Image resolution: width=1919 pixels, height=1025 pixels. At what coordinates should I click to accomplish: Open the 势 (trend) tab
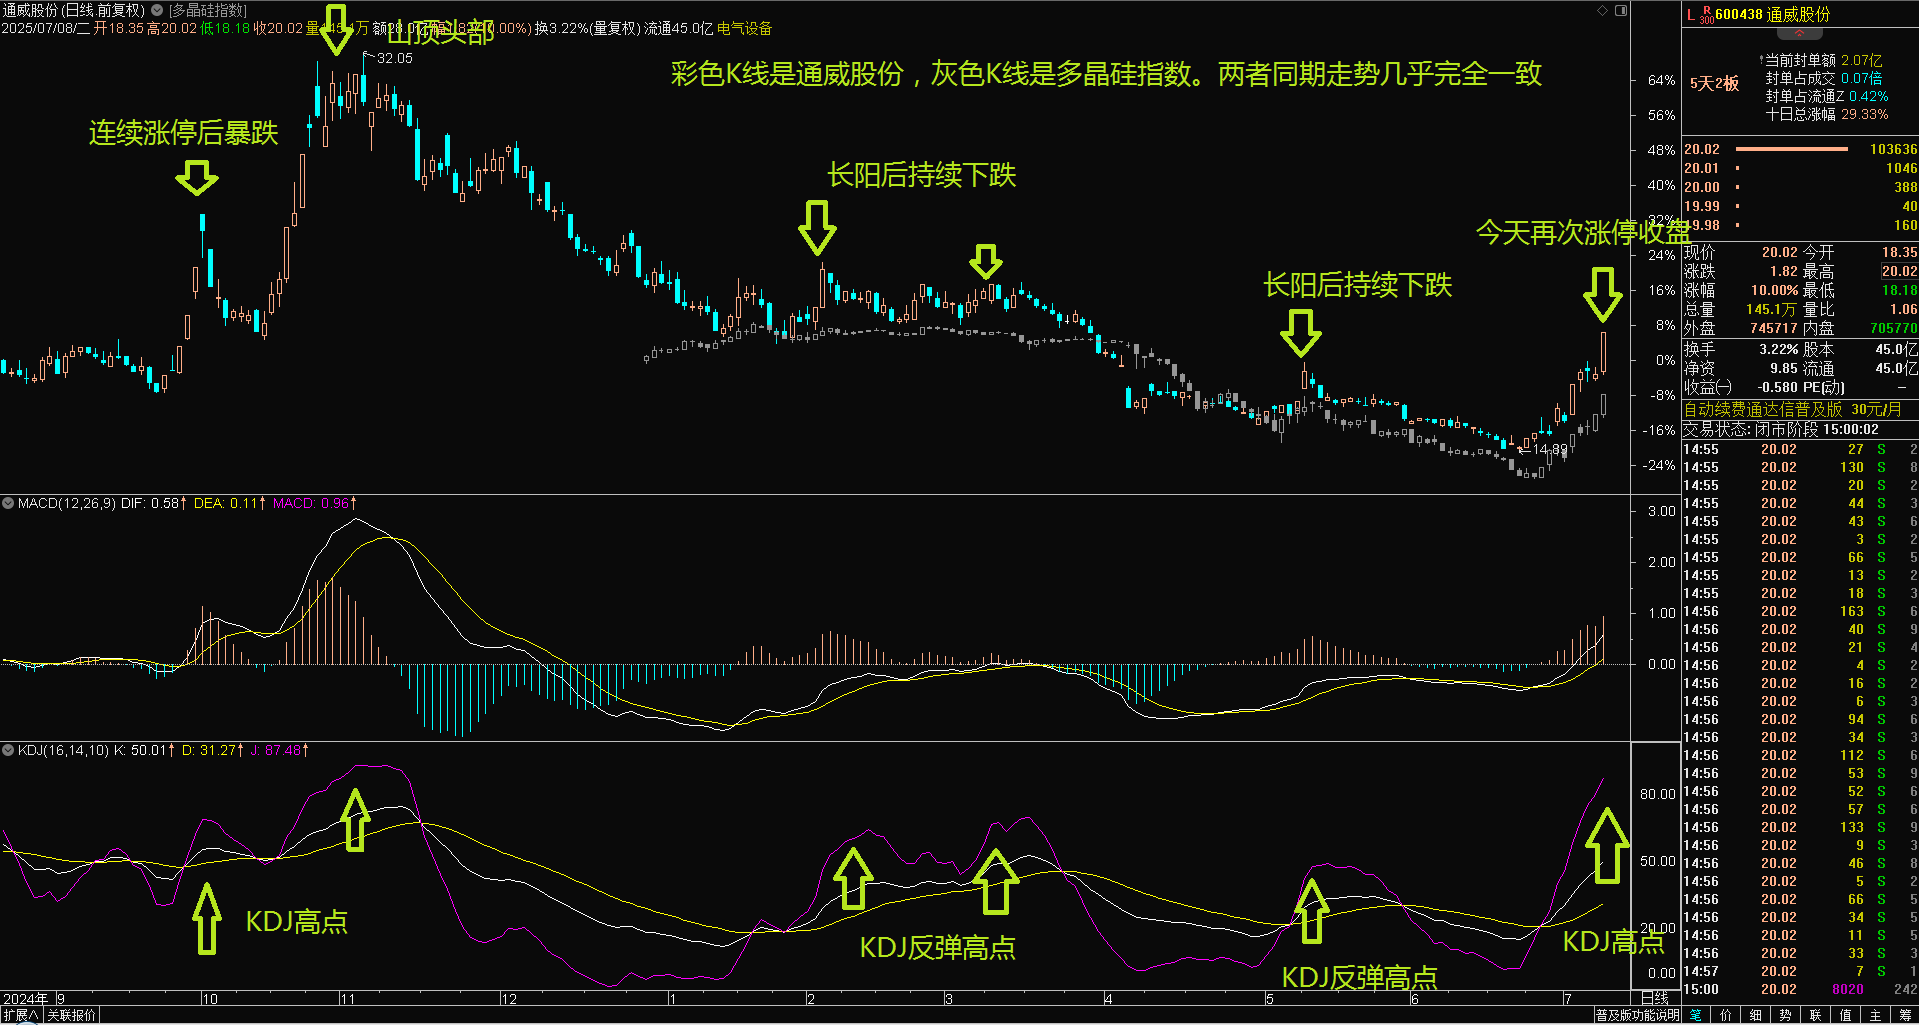click(1786, 1015)
